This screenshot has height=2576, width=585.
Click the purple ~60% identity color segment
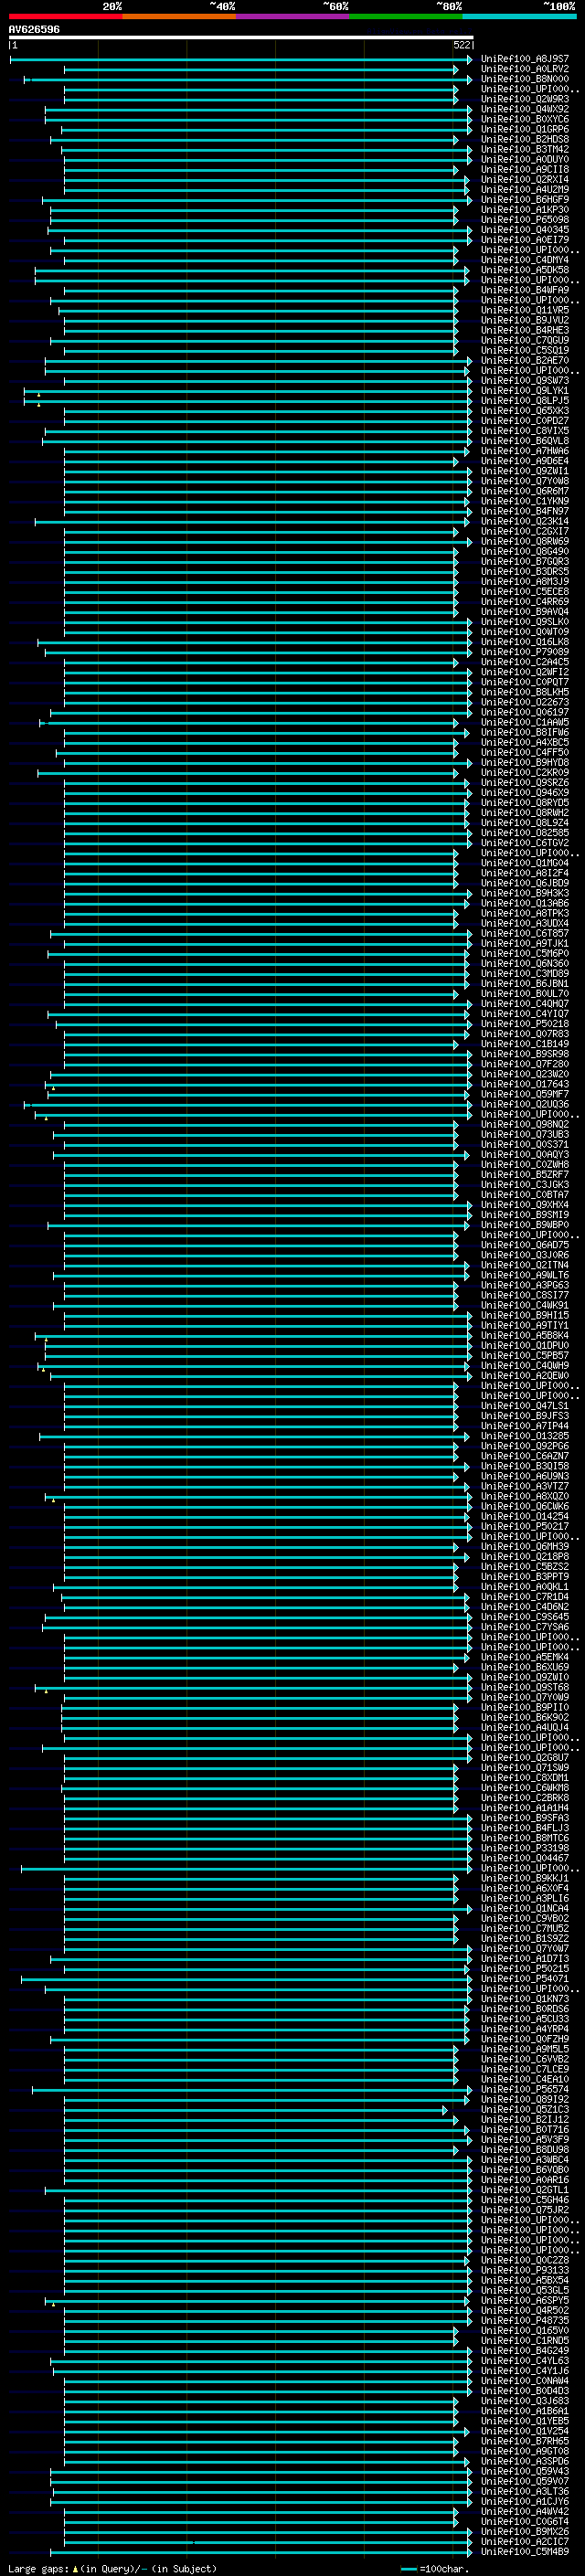293,16
